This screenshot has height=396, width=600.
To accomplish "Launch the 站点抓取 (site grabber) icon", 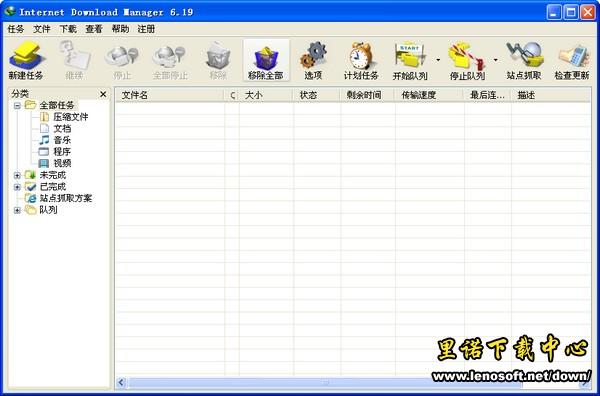I will (x=524, y=60).
